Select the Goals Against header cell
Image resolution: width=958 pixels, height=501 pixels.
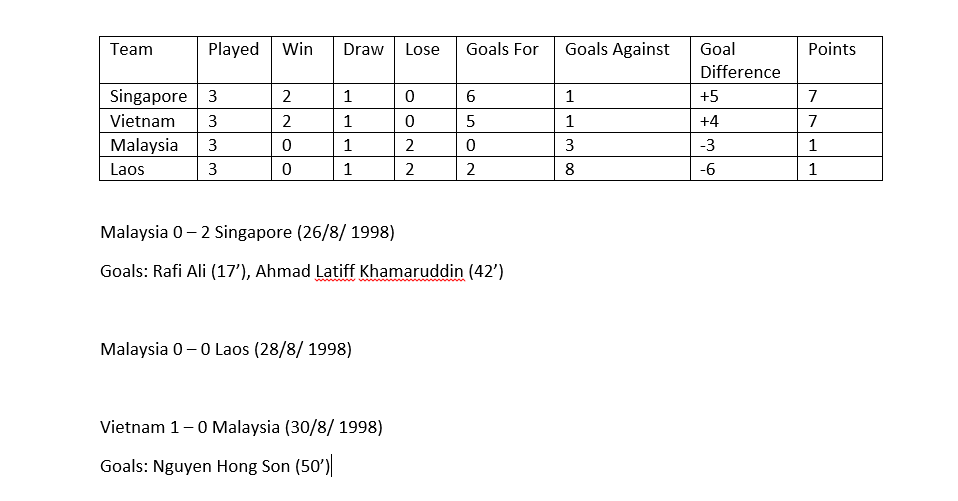(622, 60)
